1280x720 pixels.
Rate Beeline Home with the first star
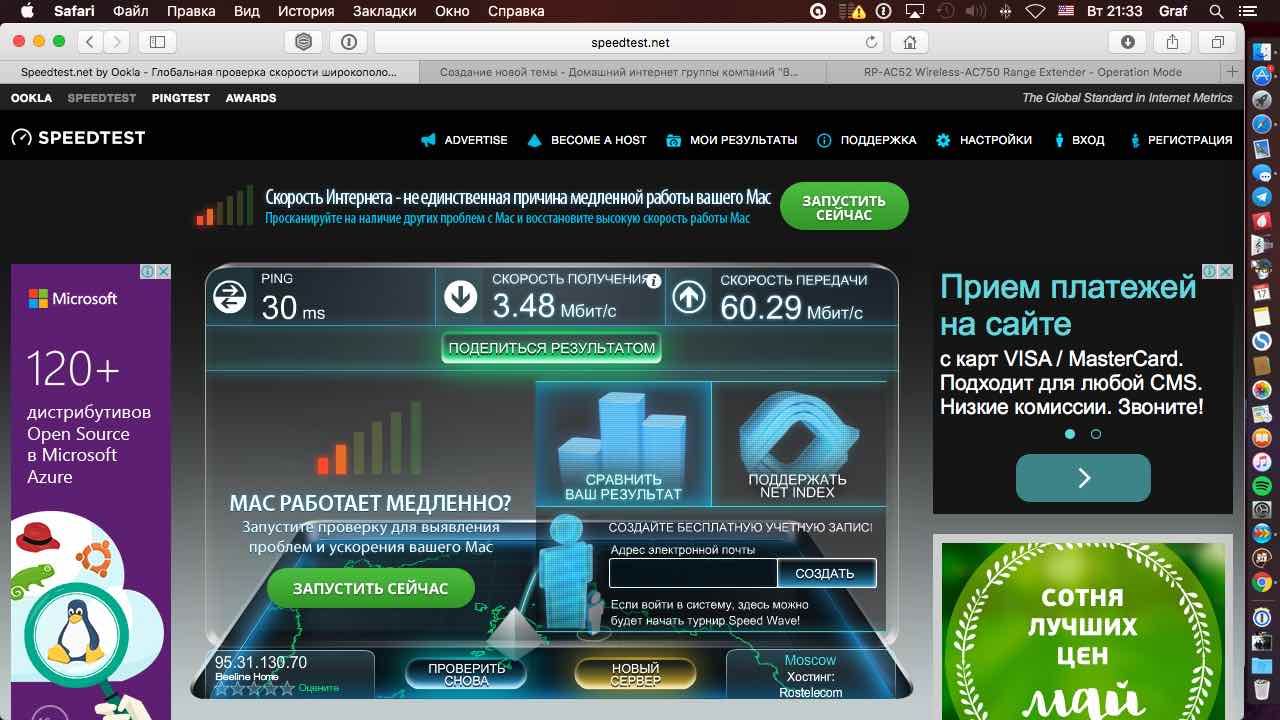pyautogui.click(x=221, y=688)
